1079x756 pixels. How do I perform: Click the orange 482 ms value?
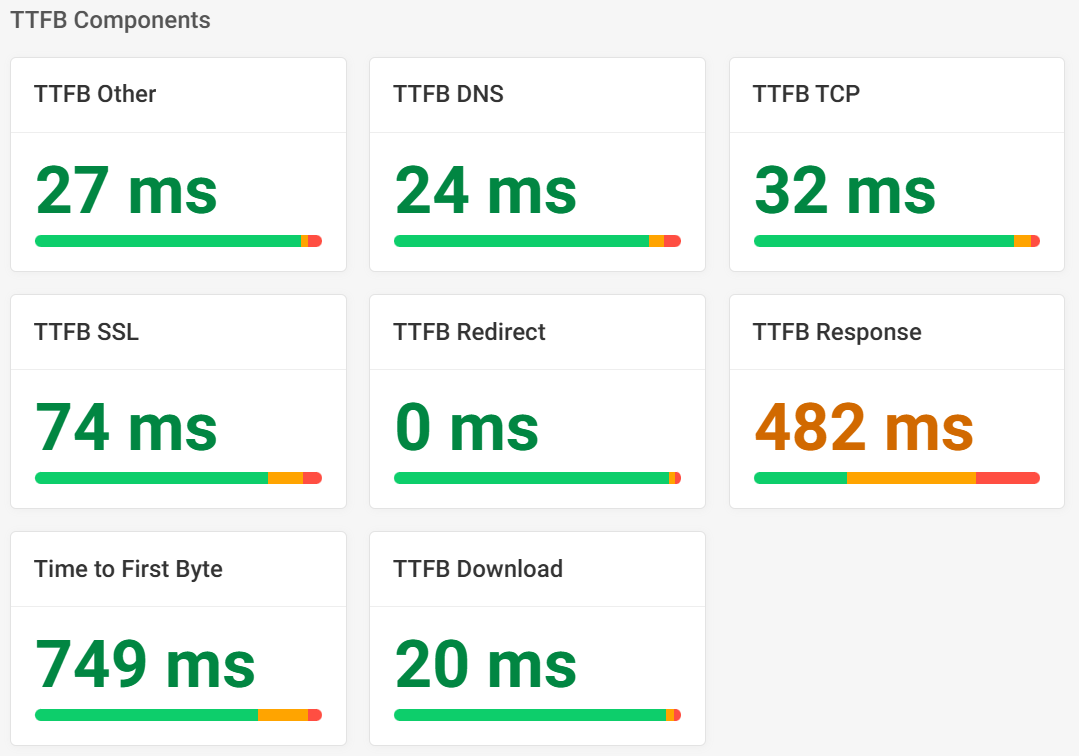point(864,428)
